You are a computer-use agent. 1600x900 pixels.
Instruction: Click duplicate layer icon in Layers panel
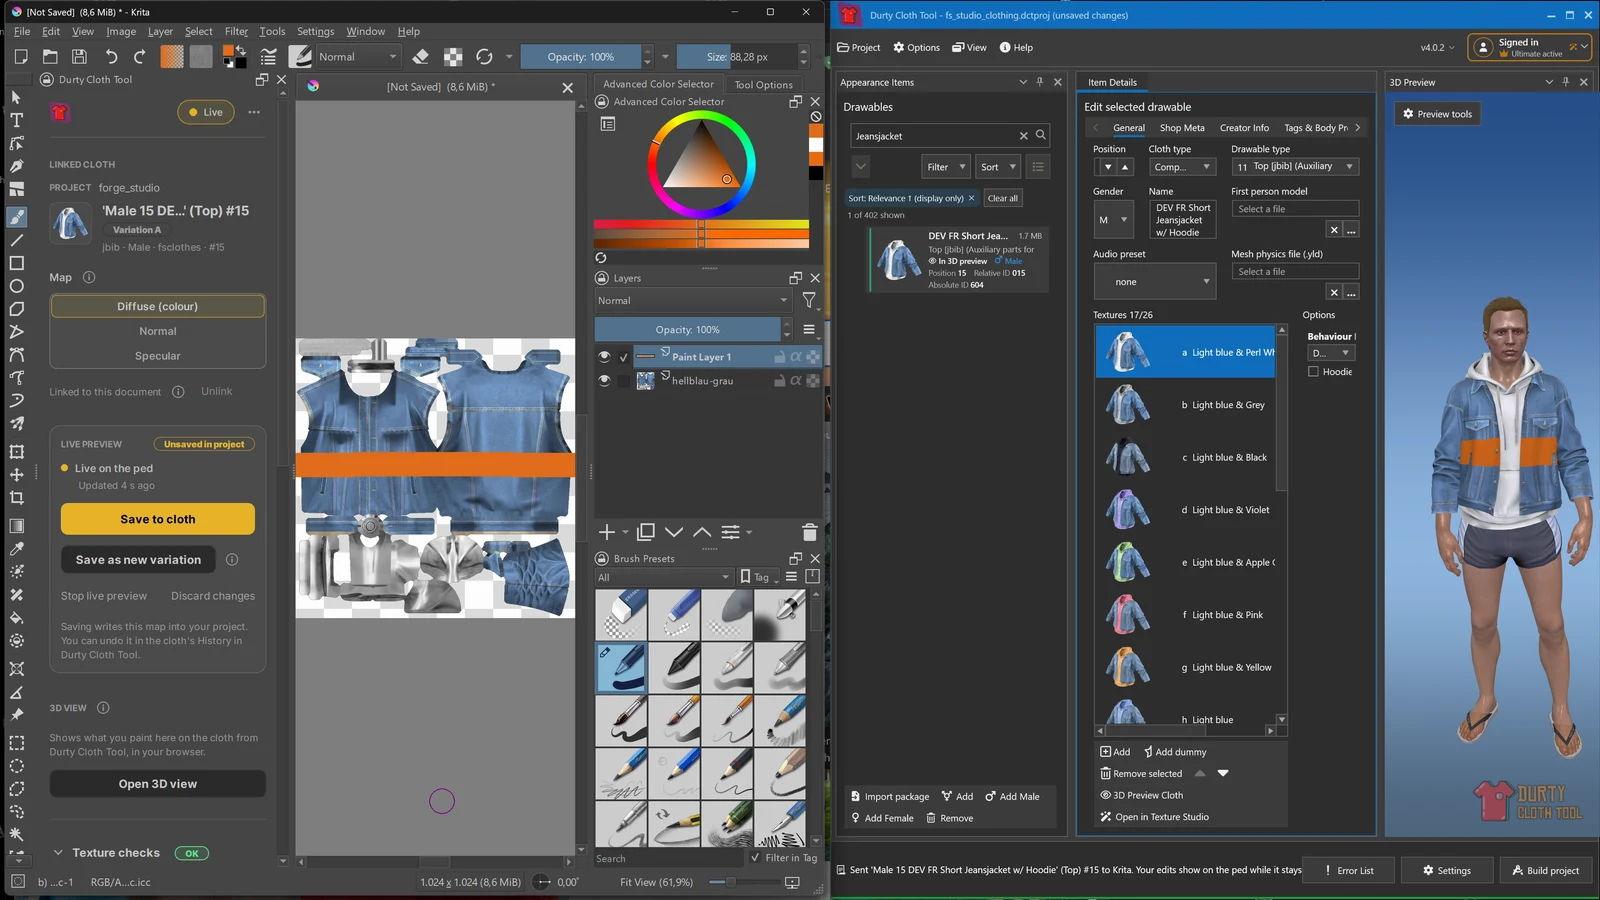(x=646, y=532)
